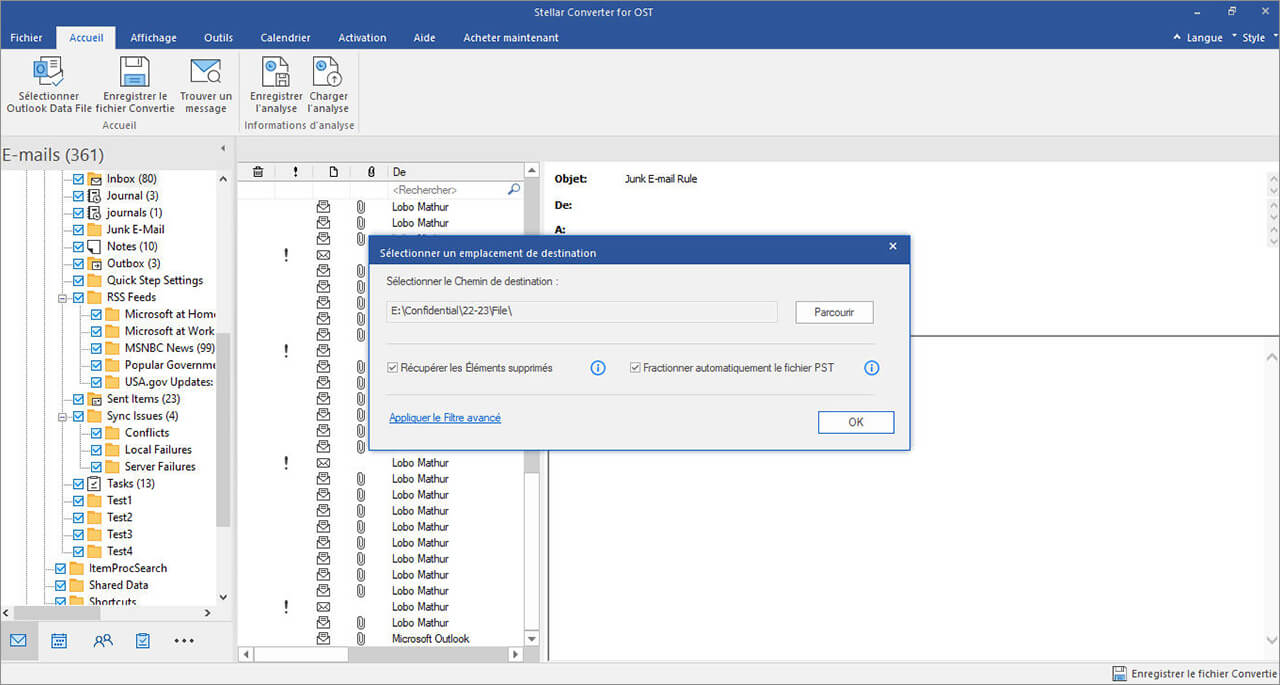Image resolution: width=1280 pixels, height=685 pixels.
Task: Click info icon beside Récupérer les Éléments supprimés
Action: tap(598, 368)
